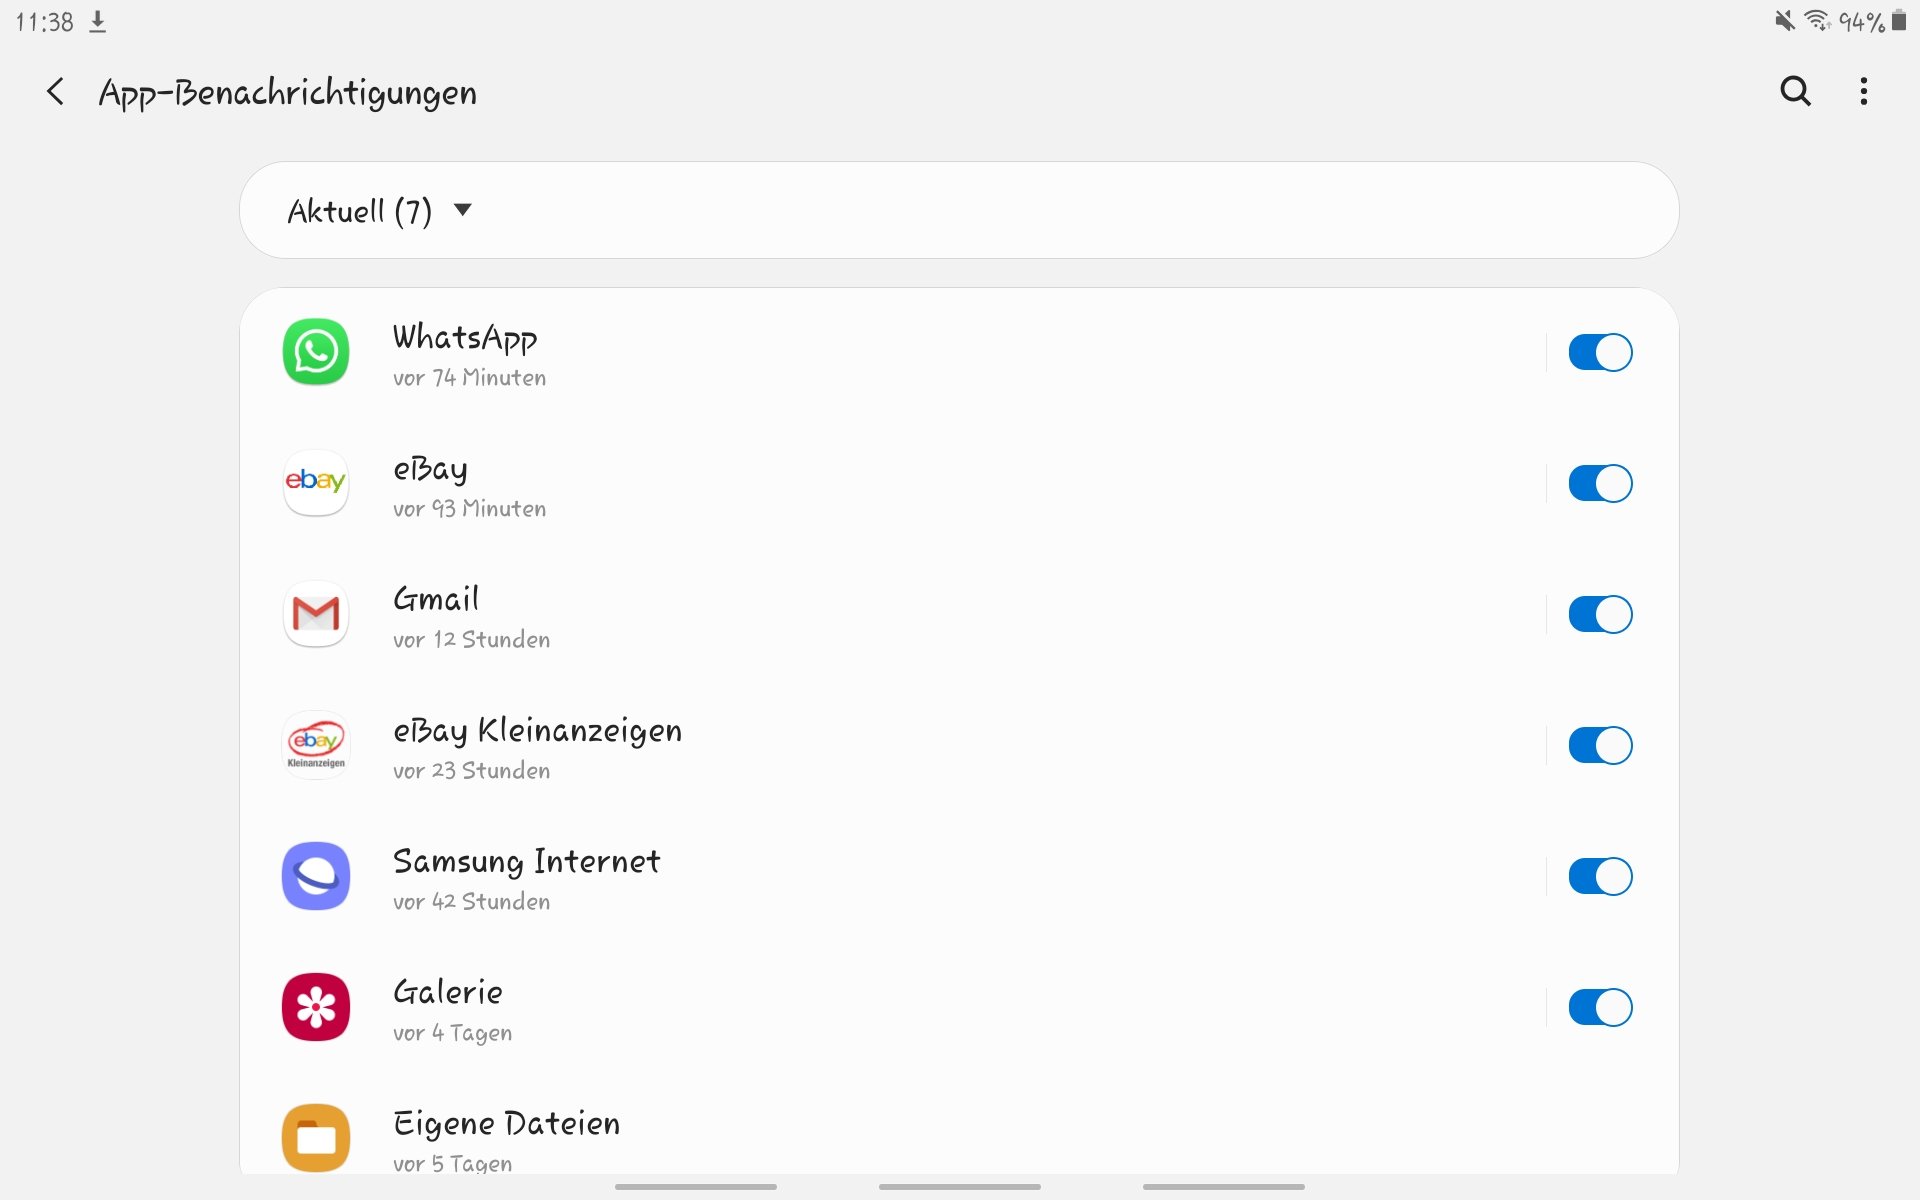This screenshot has width=1920, height=1200.
Task: Tap the Samsung Internet app icon
Action: (x=316, y=876)
